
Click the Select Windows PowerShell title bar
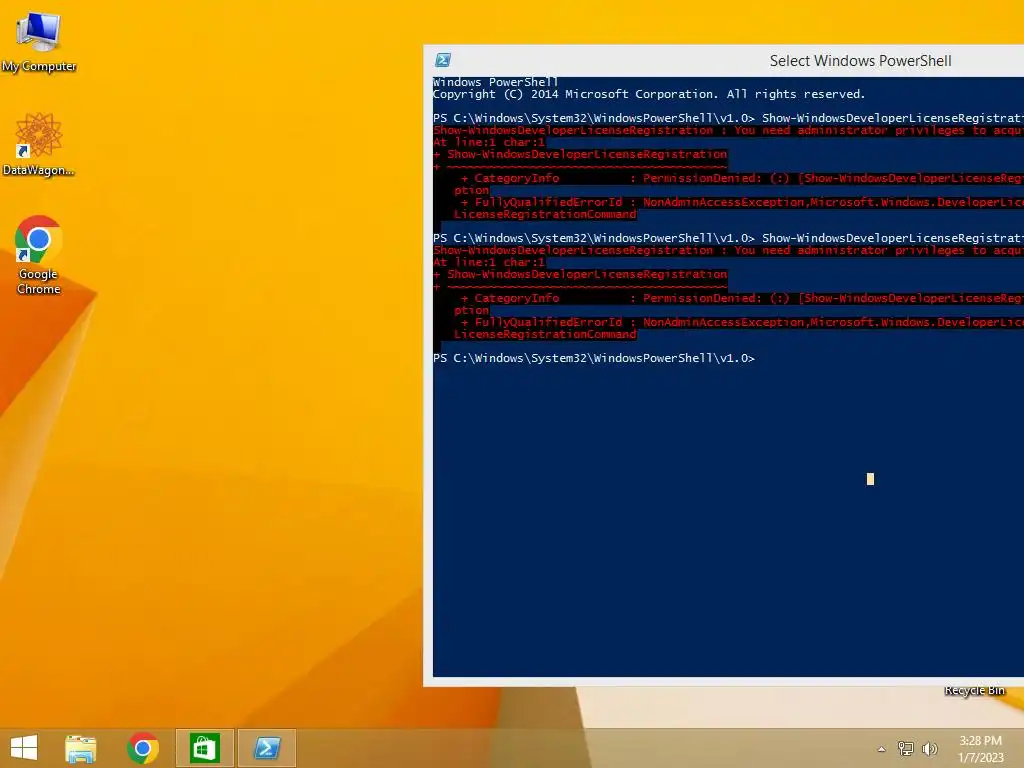point(860,61)
